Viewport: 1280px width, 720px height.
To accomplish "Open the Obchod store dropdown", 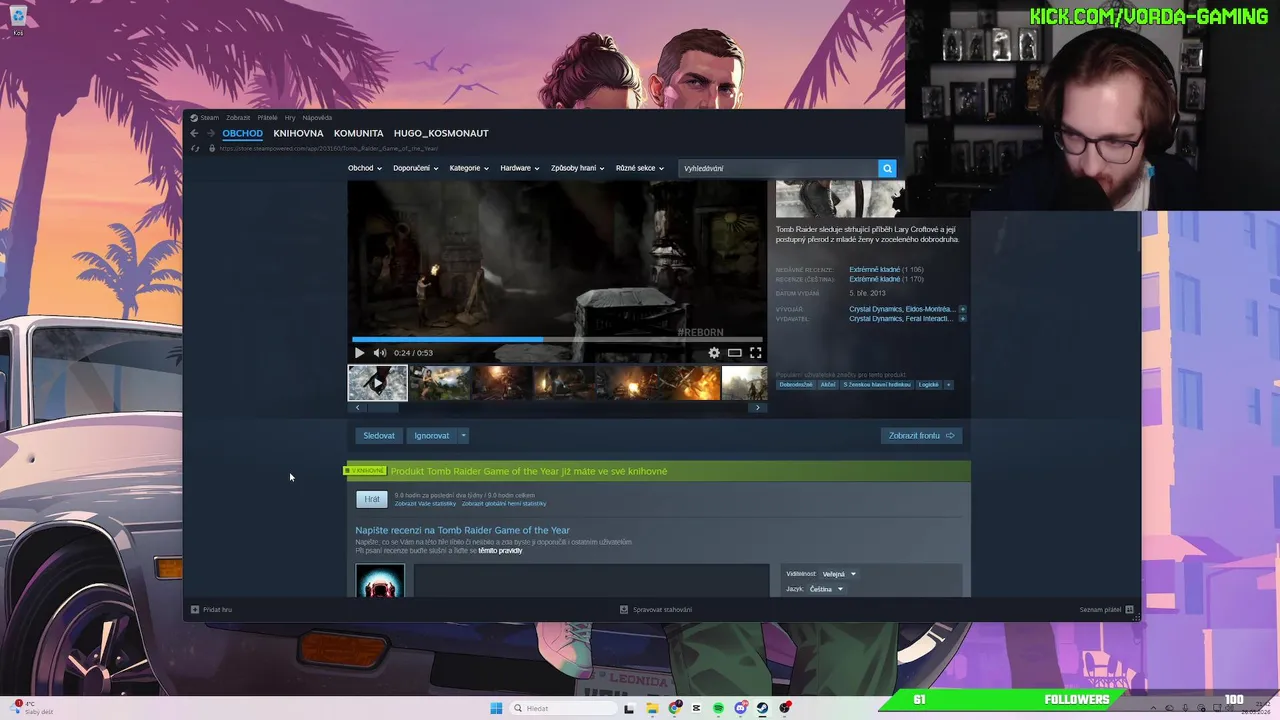I will tap(365, 168).
